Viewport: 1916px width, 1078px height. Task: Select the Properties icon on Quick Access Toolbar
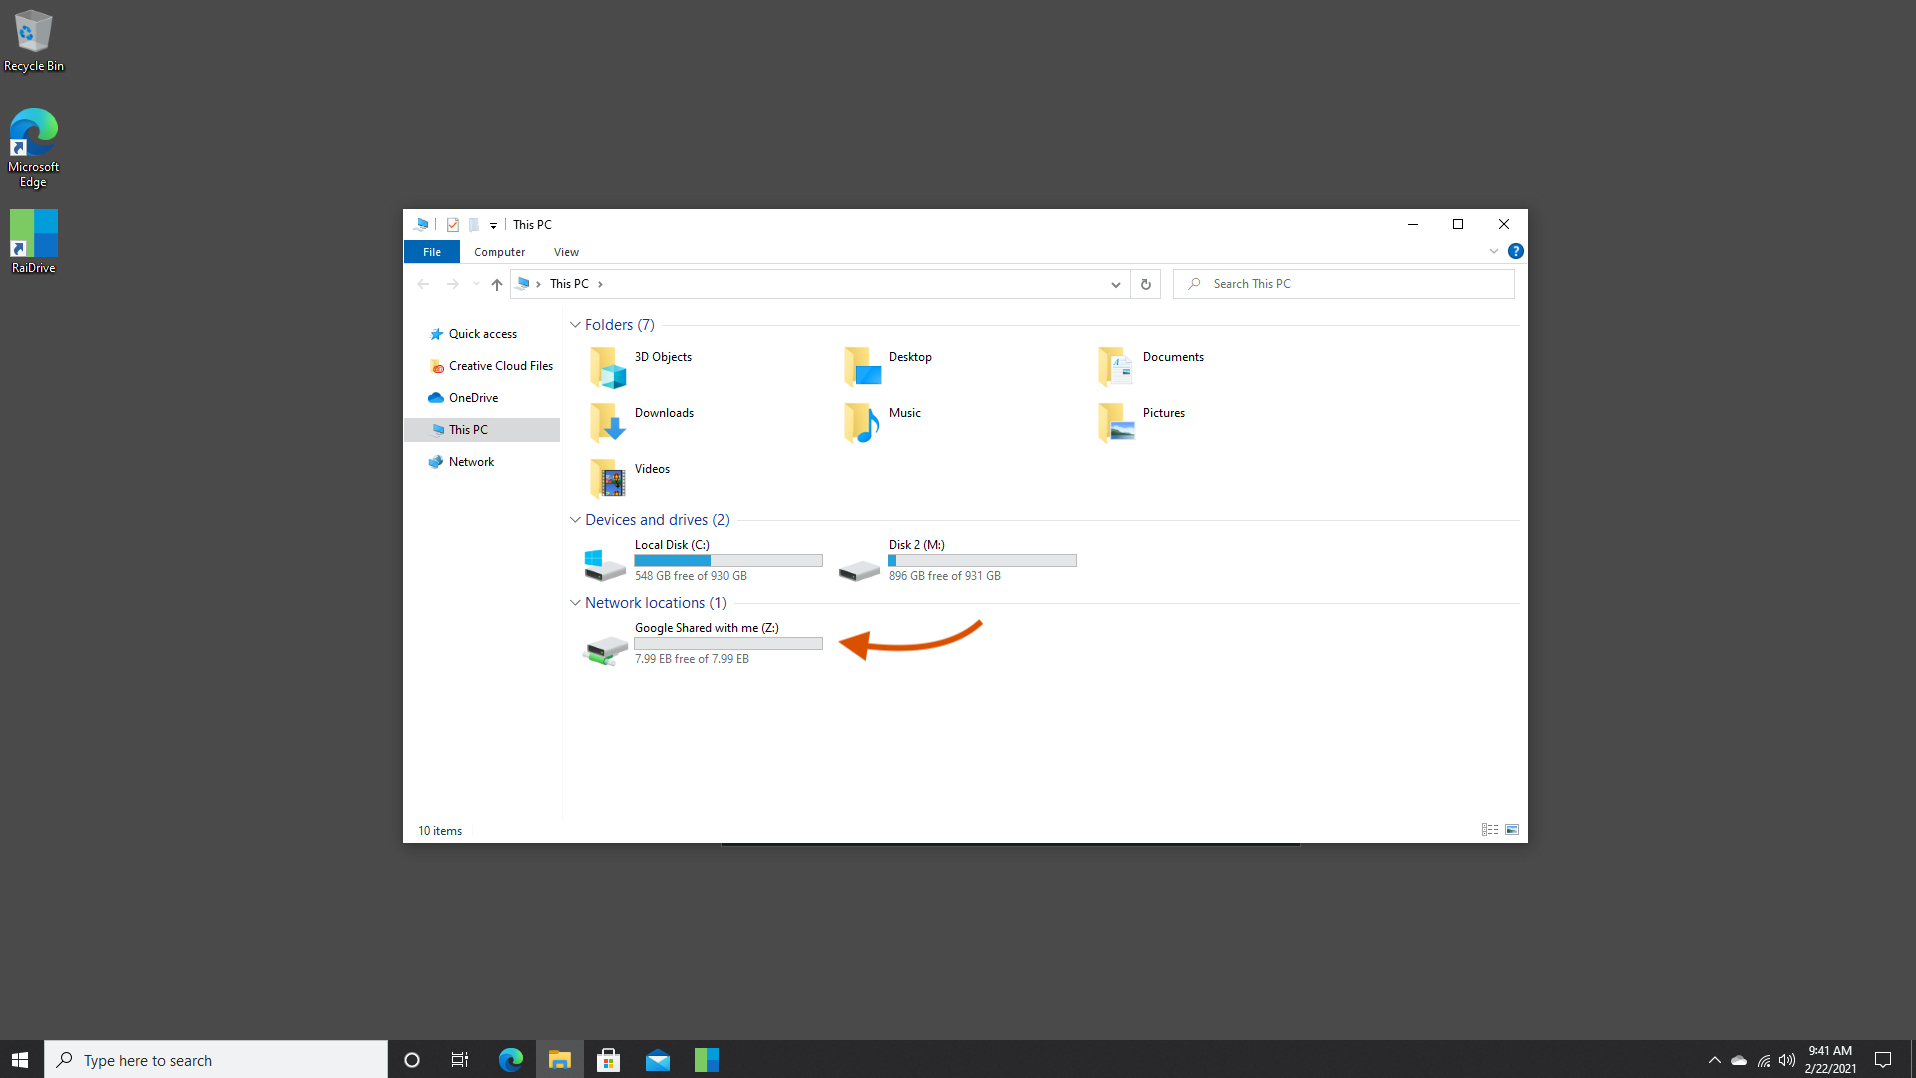453,224
